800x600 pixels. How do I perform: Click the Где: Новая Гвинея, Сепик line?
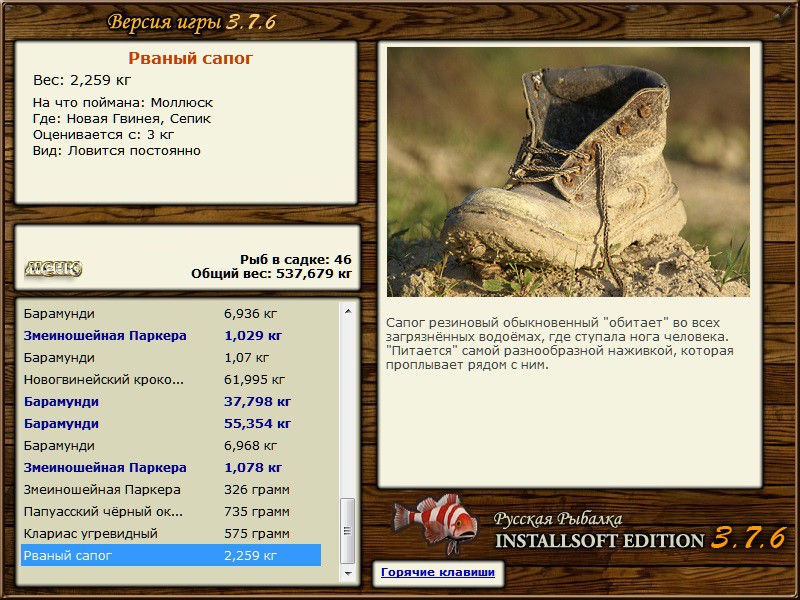[x=121, y=119]
